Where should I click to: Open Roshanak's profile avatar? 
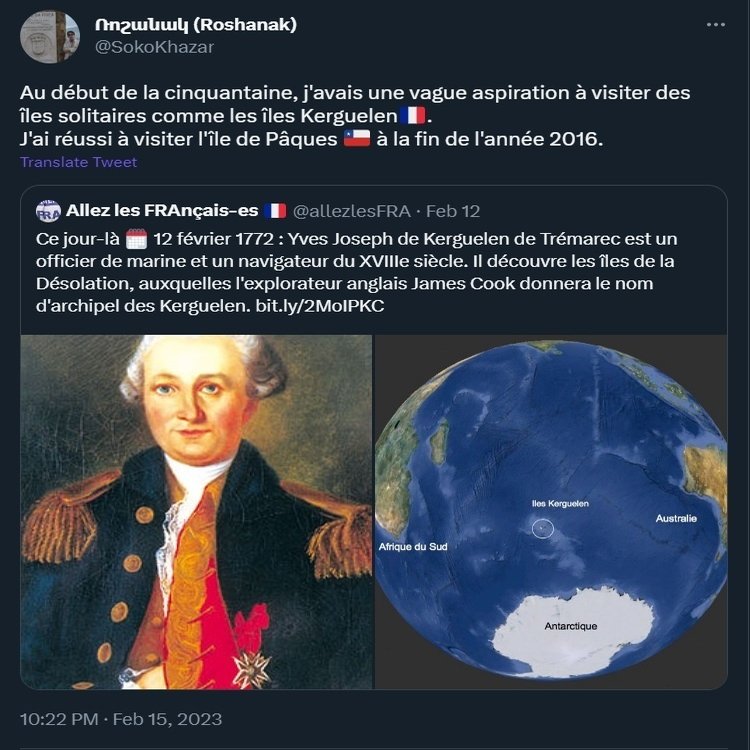pos(50,37)
